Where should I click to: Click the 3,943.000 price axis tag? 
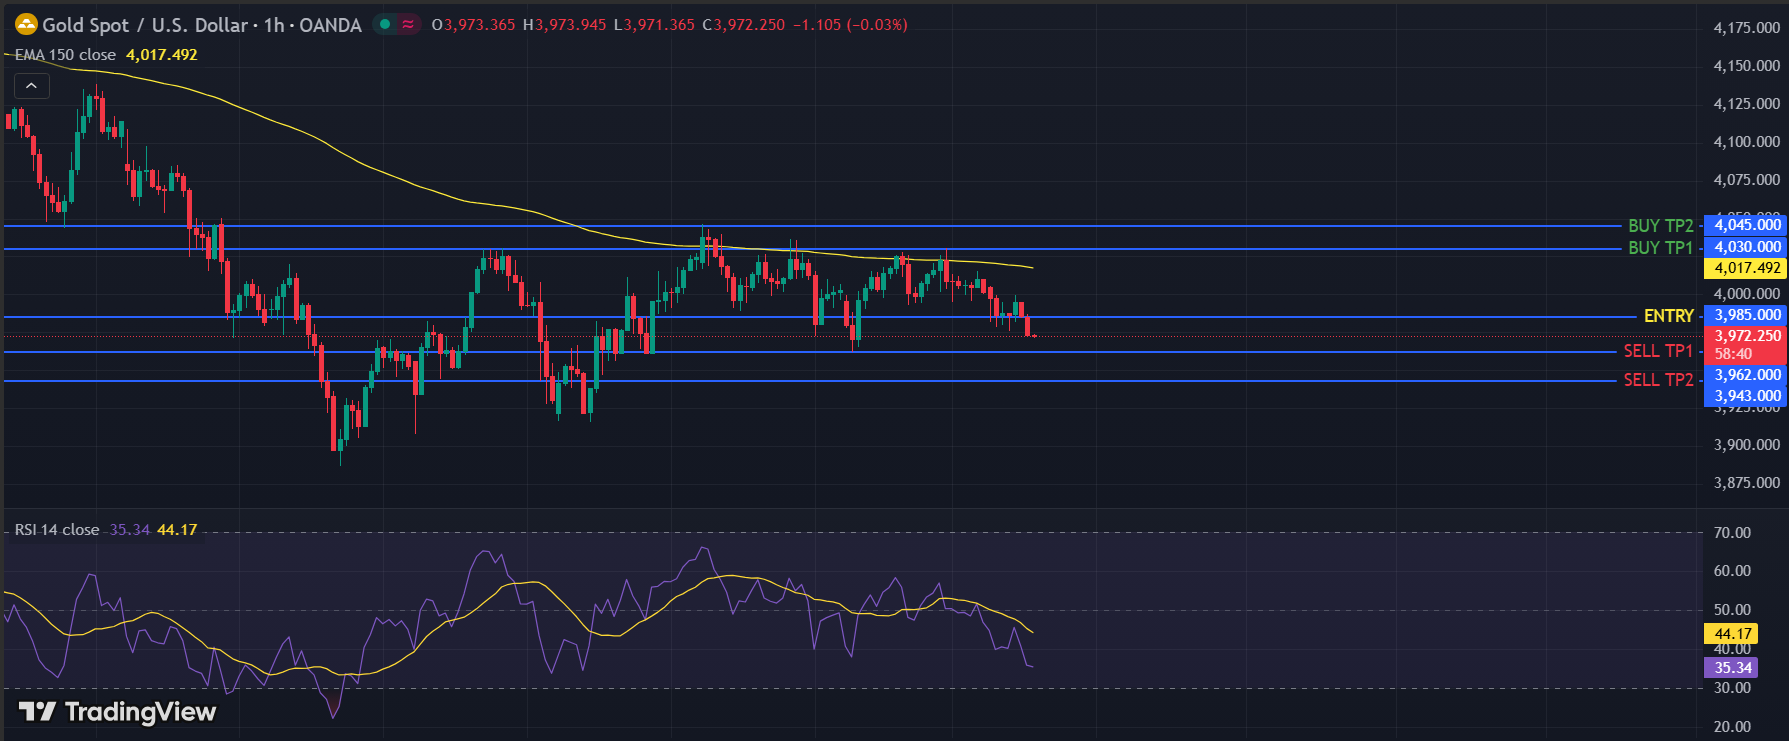(1746, 396)
